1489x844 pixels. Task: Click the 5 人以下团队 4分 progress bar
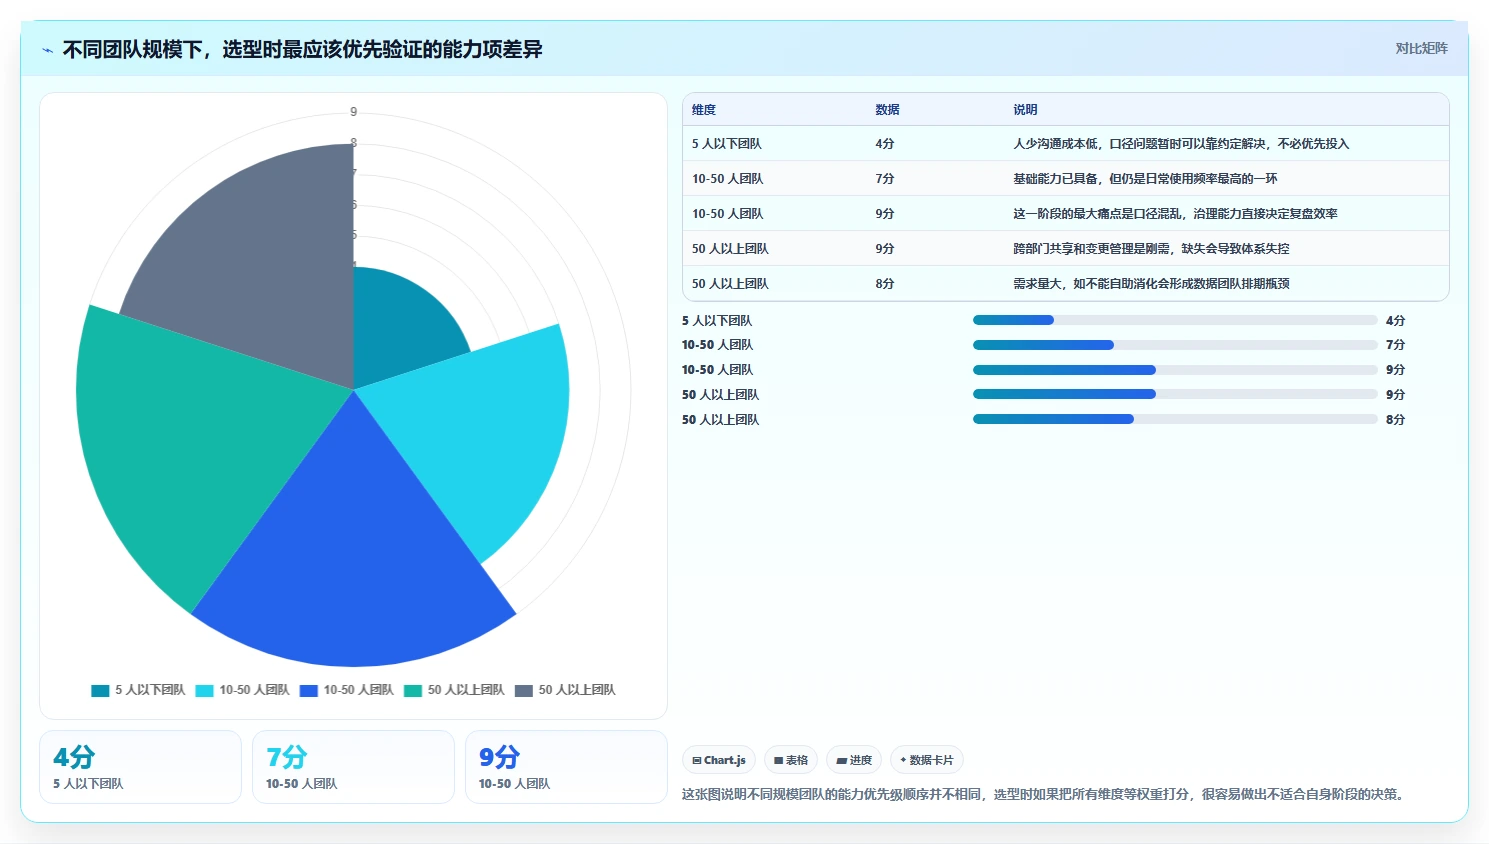tap(1175, 320)
